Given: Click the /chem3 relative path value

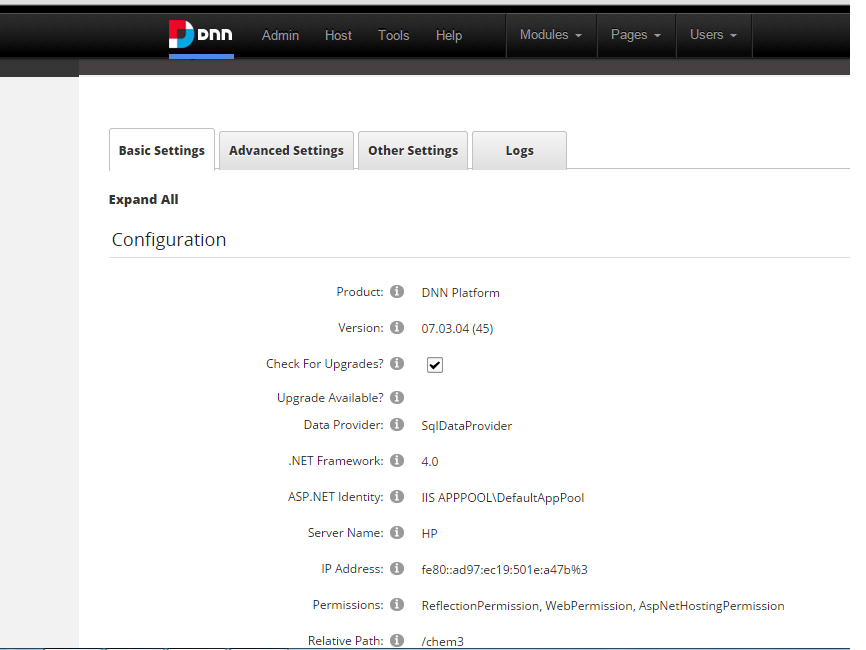Looking at the screenshot, I should coord(442,642).
